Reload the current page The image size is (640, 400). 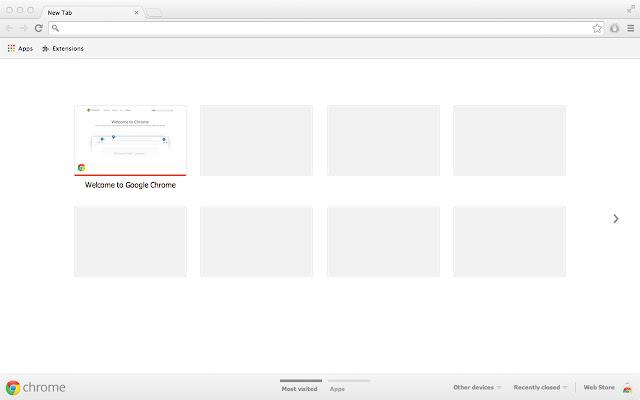tap(39, 28)
